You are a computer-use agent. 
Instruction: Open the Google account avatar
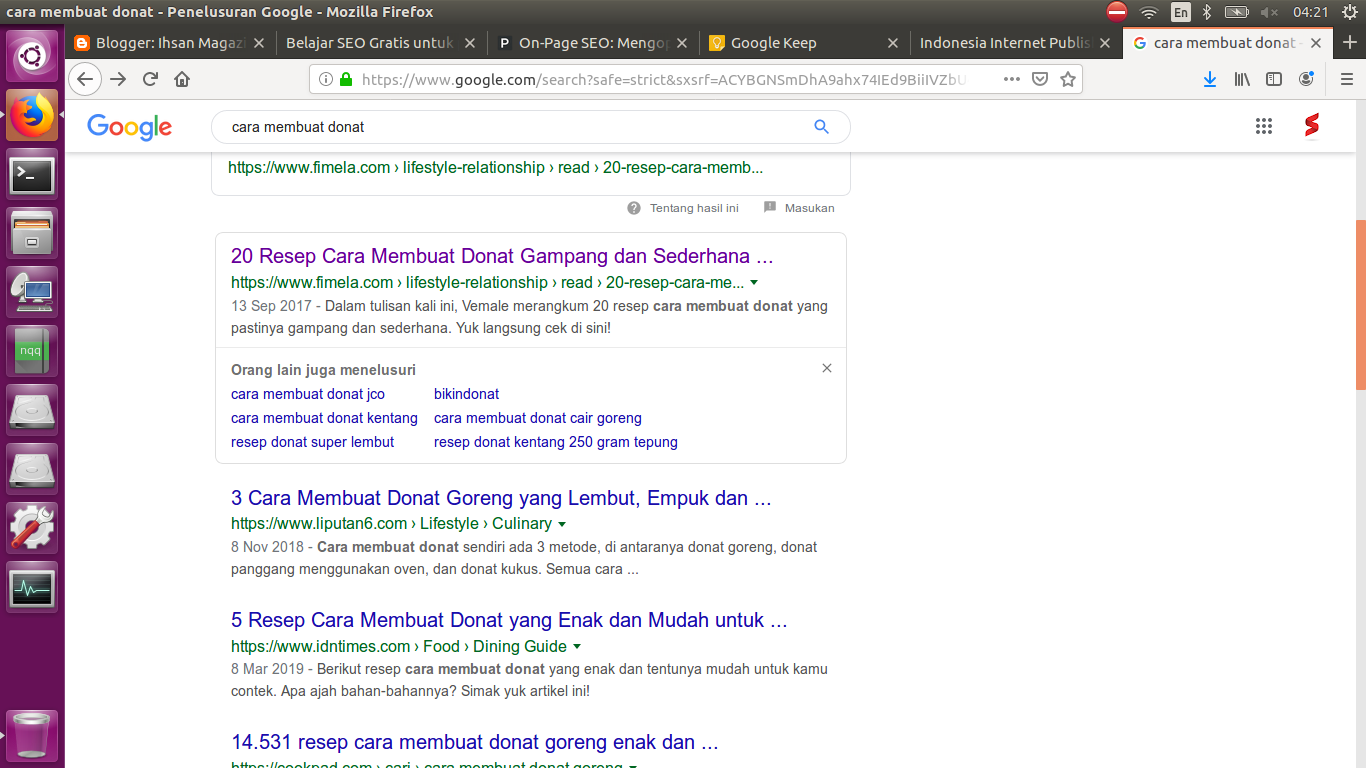click(x=1312, y=126)
